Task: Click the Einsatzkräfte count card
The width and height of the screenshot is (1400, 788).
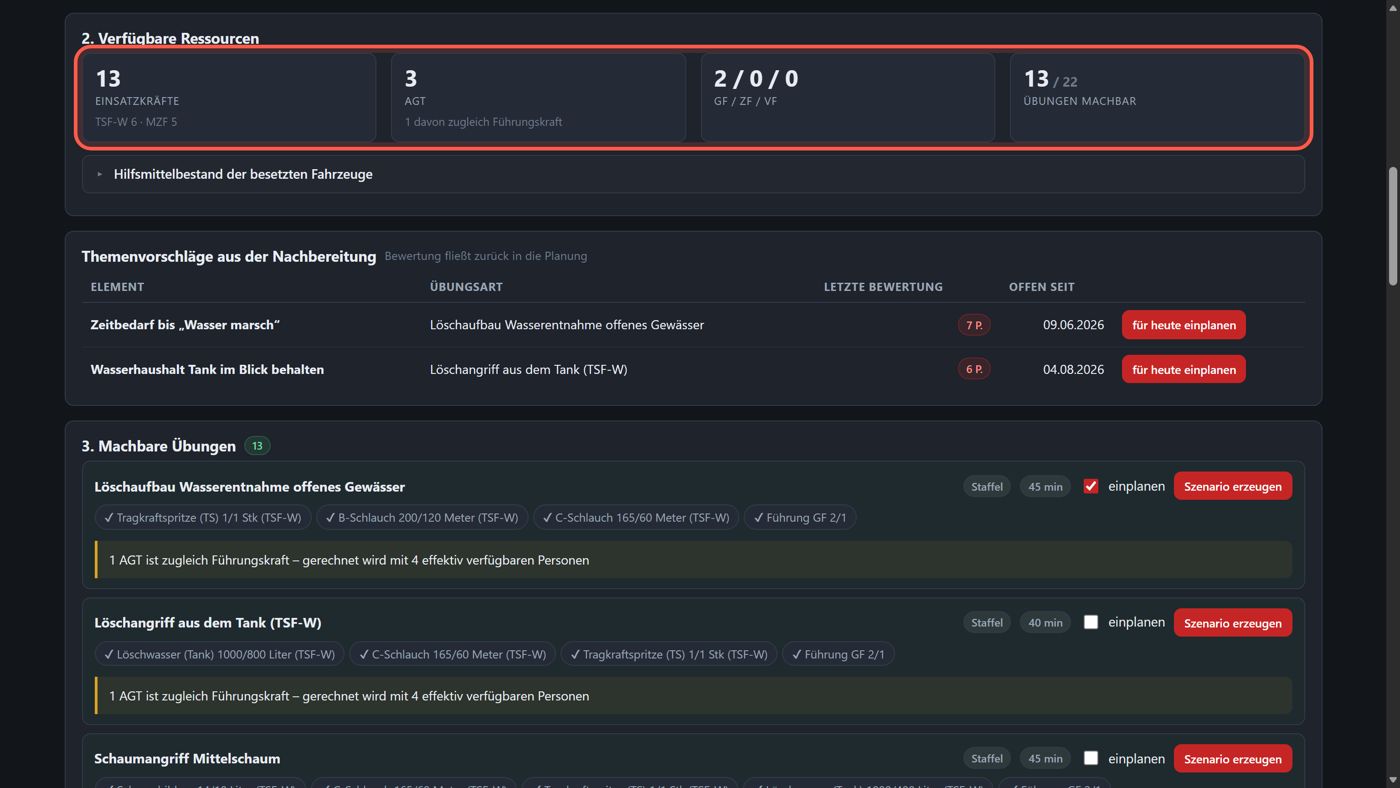Action: point(229,98)
